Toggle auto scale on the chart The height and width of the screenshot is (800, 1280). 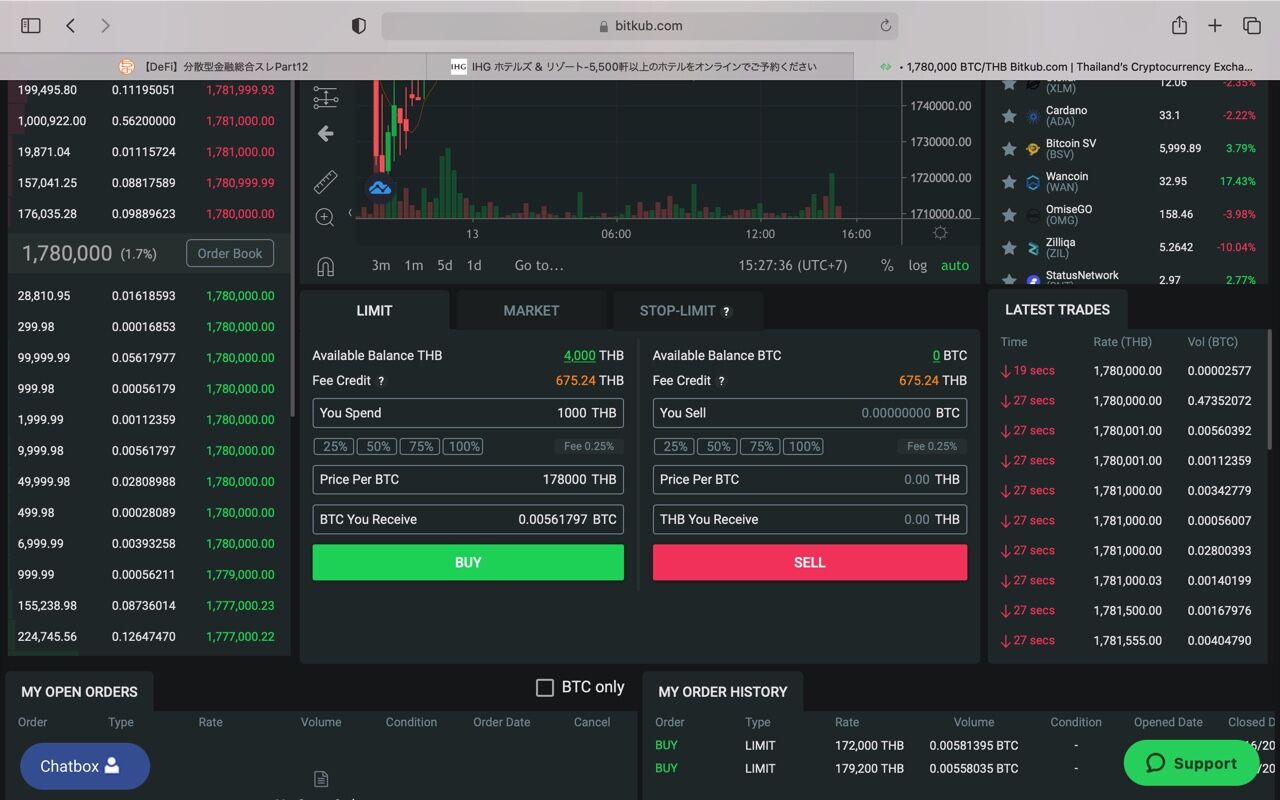coord(955,265)
